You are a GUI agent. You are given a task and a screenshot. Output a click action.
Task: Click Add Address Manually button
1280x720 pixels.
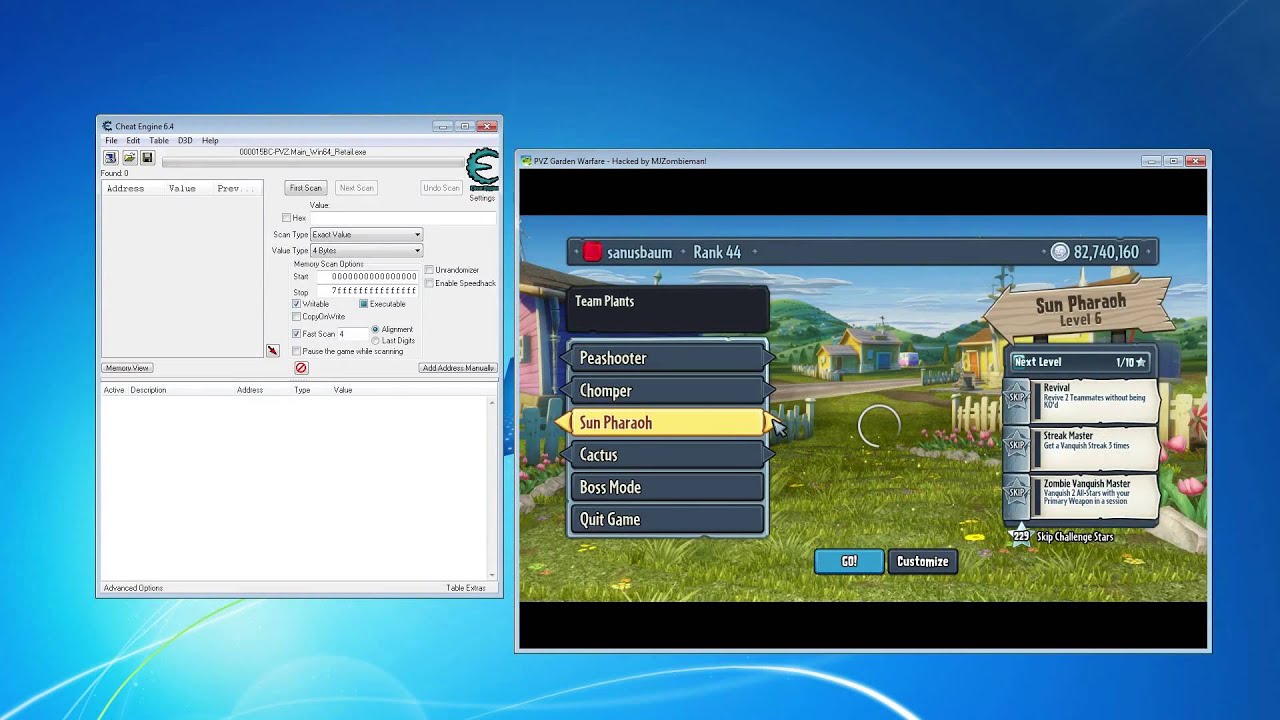pyautogui.click(x=458, y=368)
